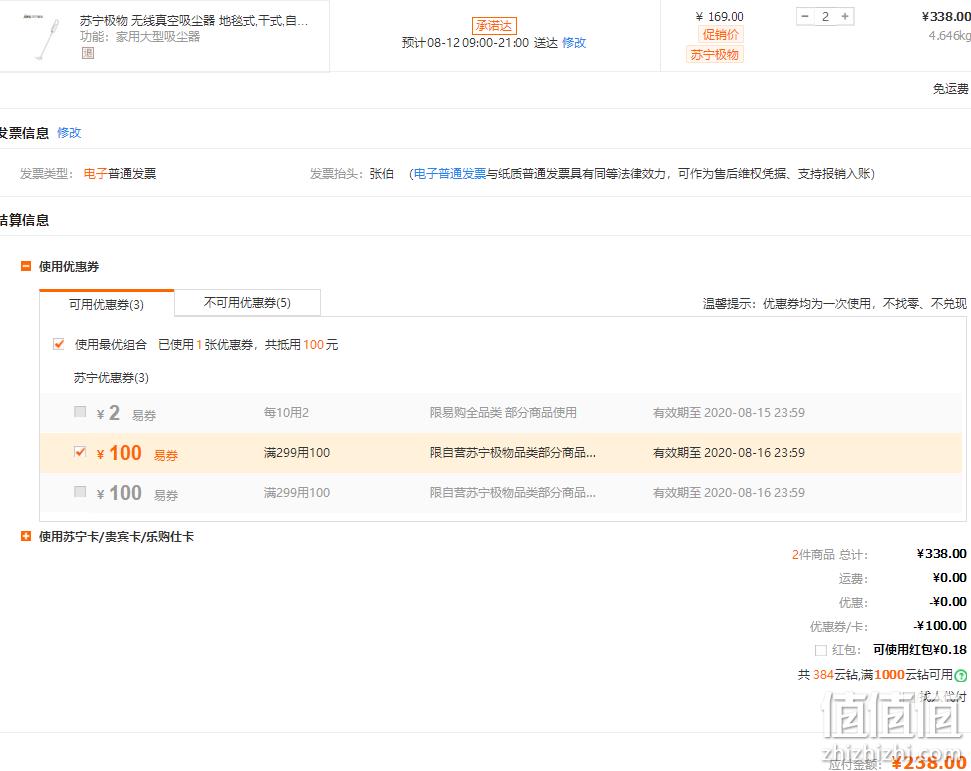The image size is (971, 771).
Task: Click the 优惠券/卡 amount -¥100.00
Action: click(x=940, y=625)
